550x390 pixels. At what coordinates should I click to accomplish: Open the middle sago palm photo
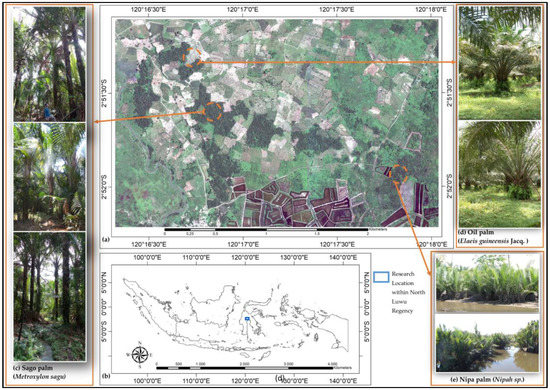[x=49, y=176]
